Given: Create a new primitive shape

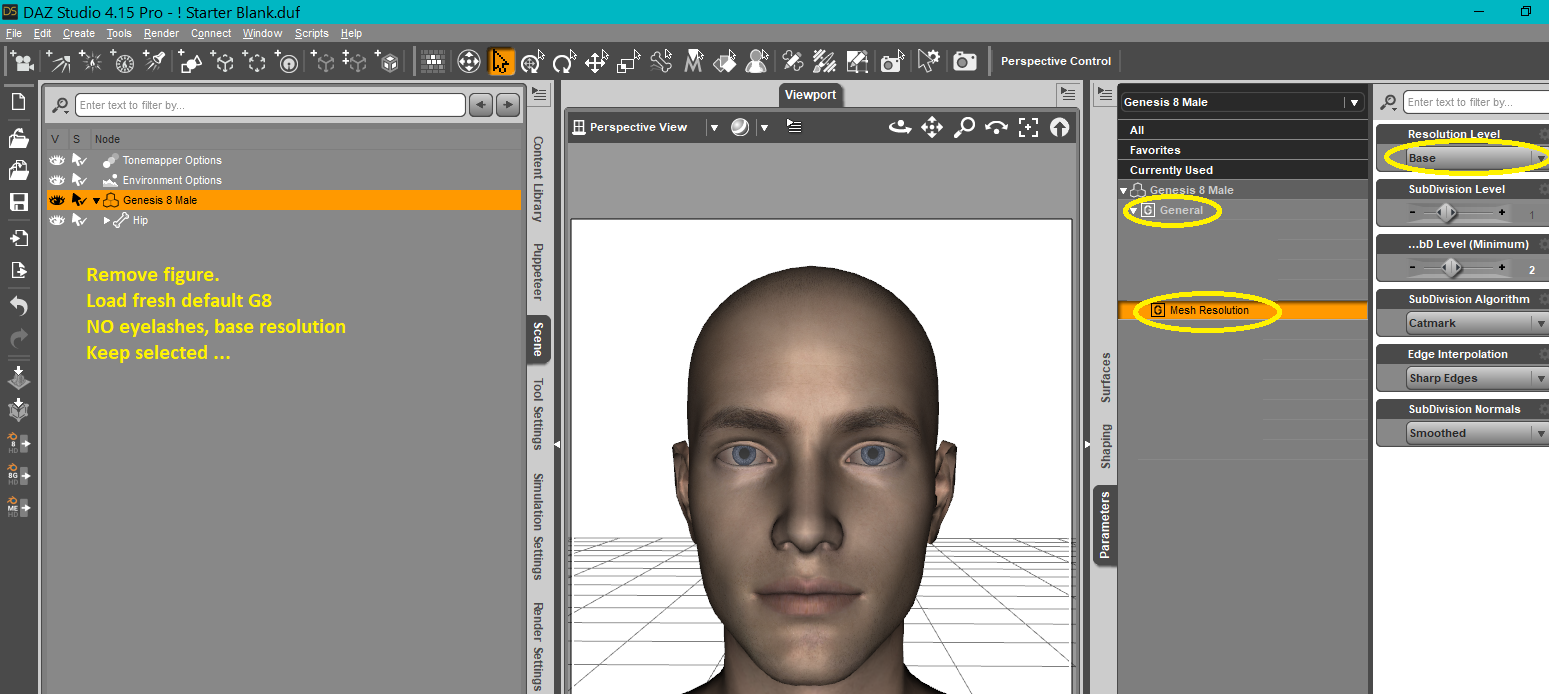Looking at the screenshot, I should [192, 62].
